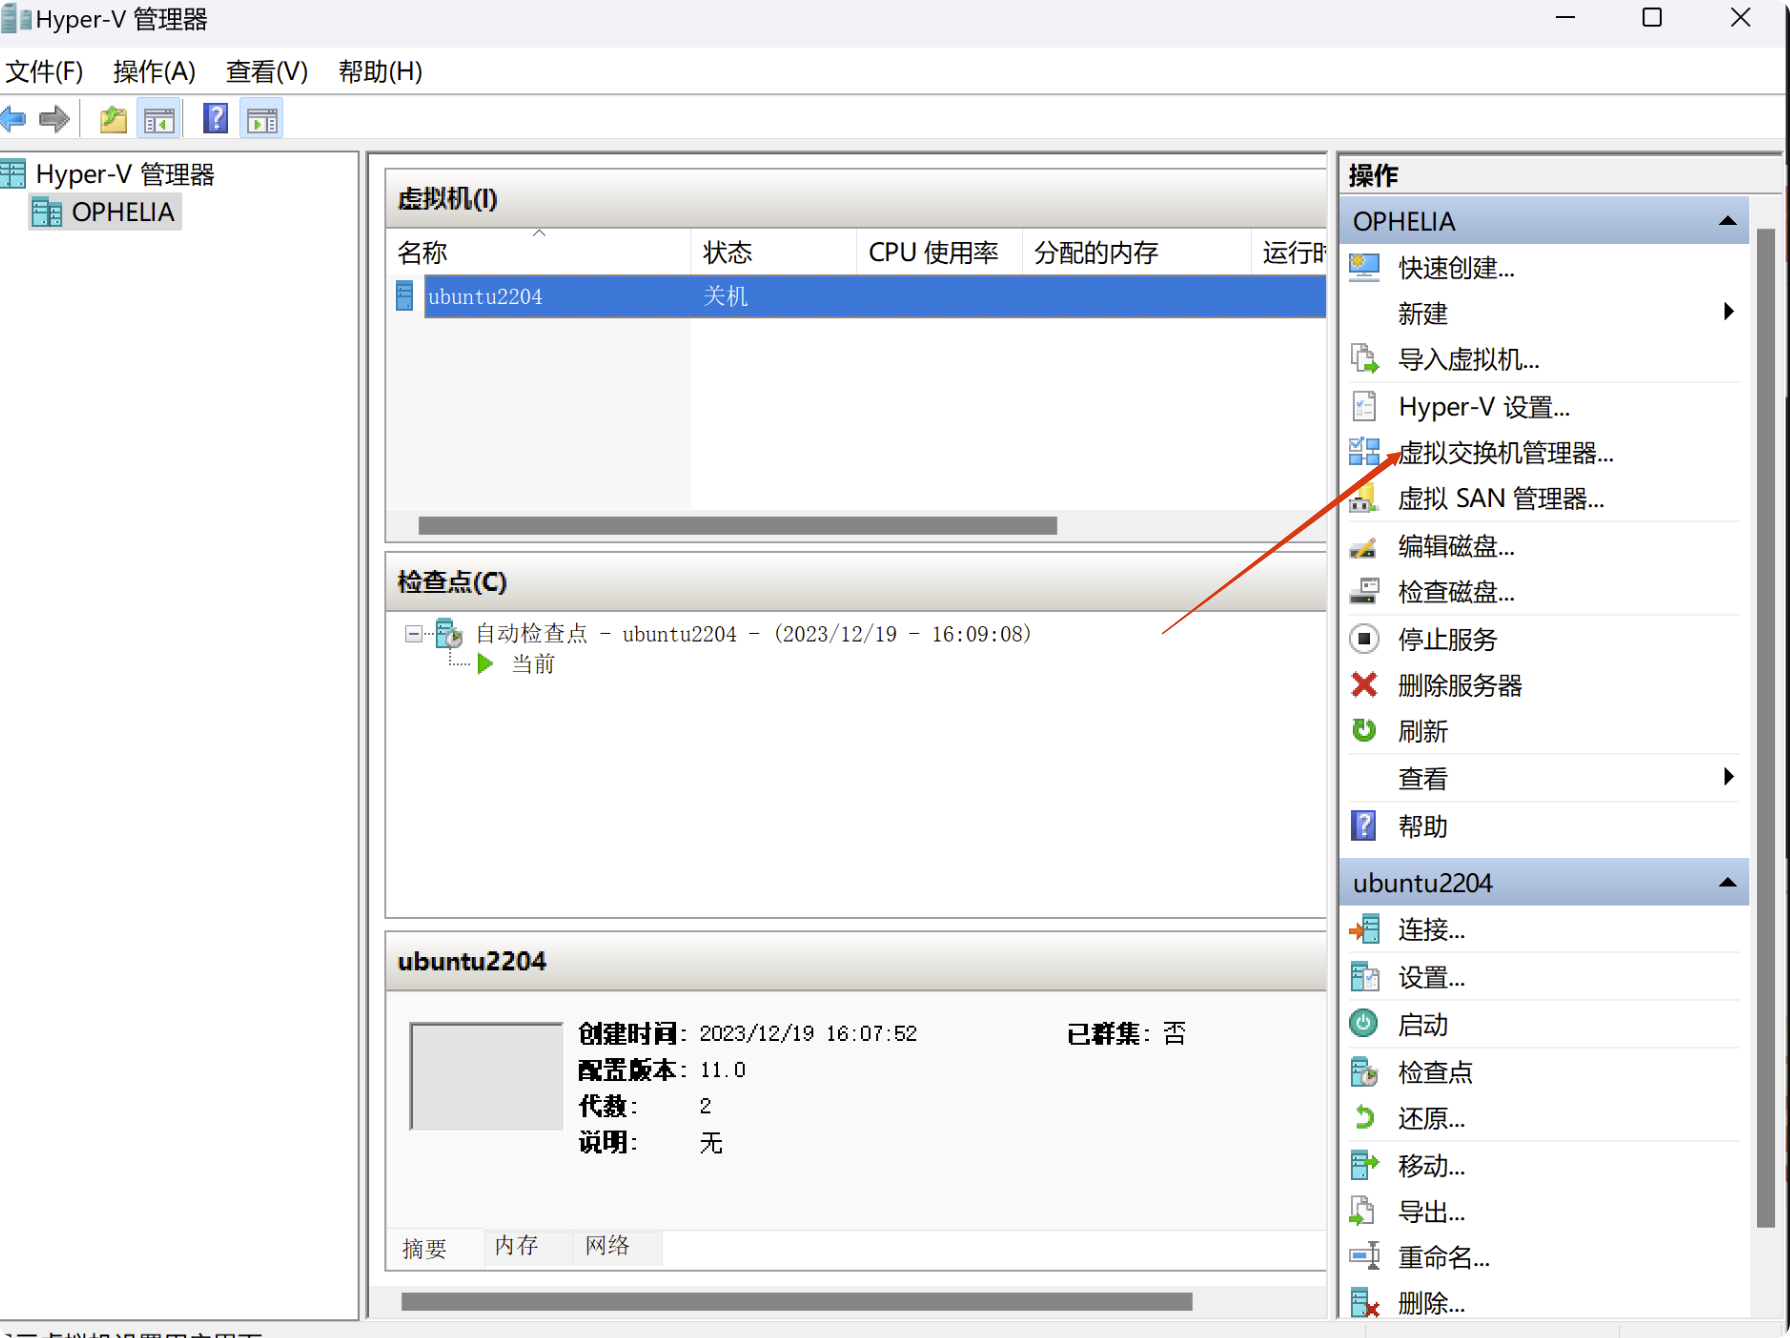
Task: Collapse the ubuntu2204 actions section
Action: (1727, 882)
